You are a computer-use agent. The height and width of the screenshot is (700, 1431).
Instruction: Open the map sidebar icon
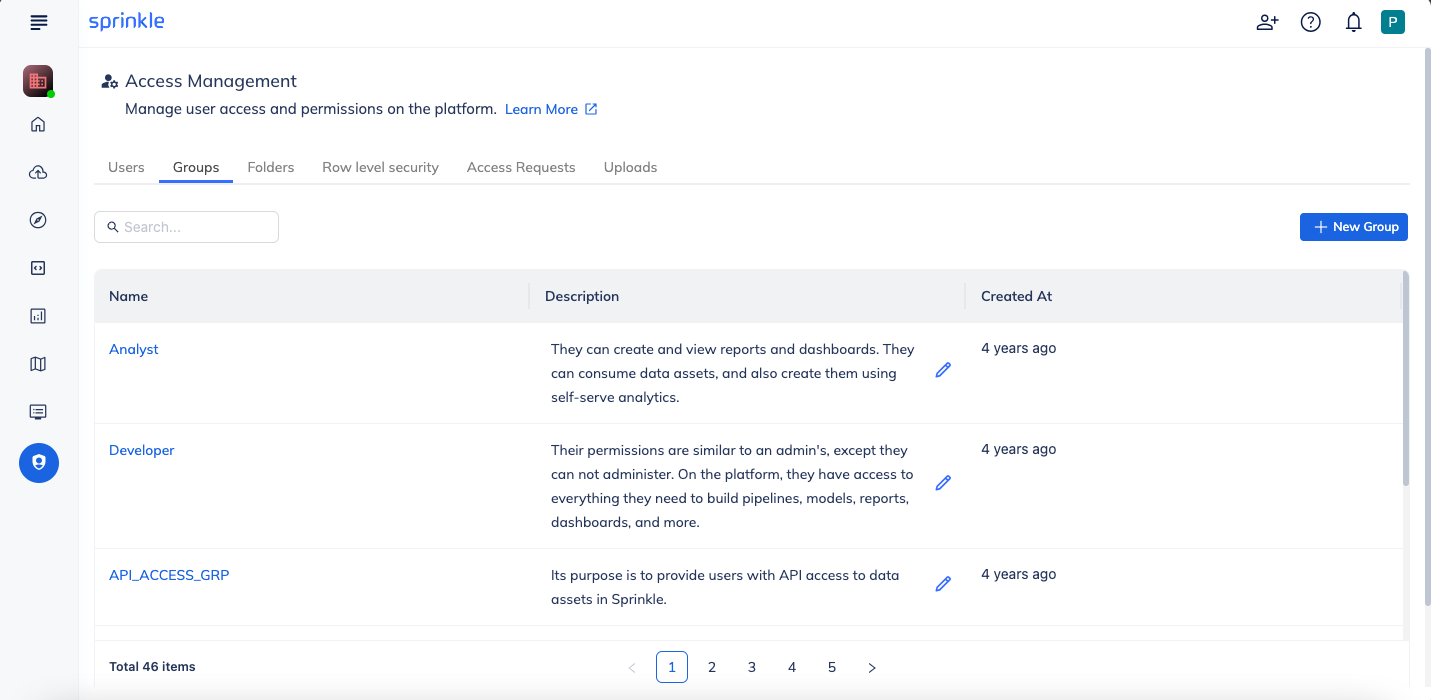click(38, 364)
